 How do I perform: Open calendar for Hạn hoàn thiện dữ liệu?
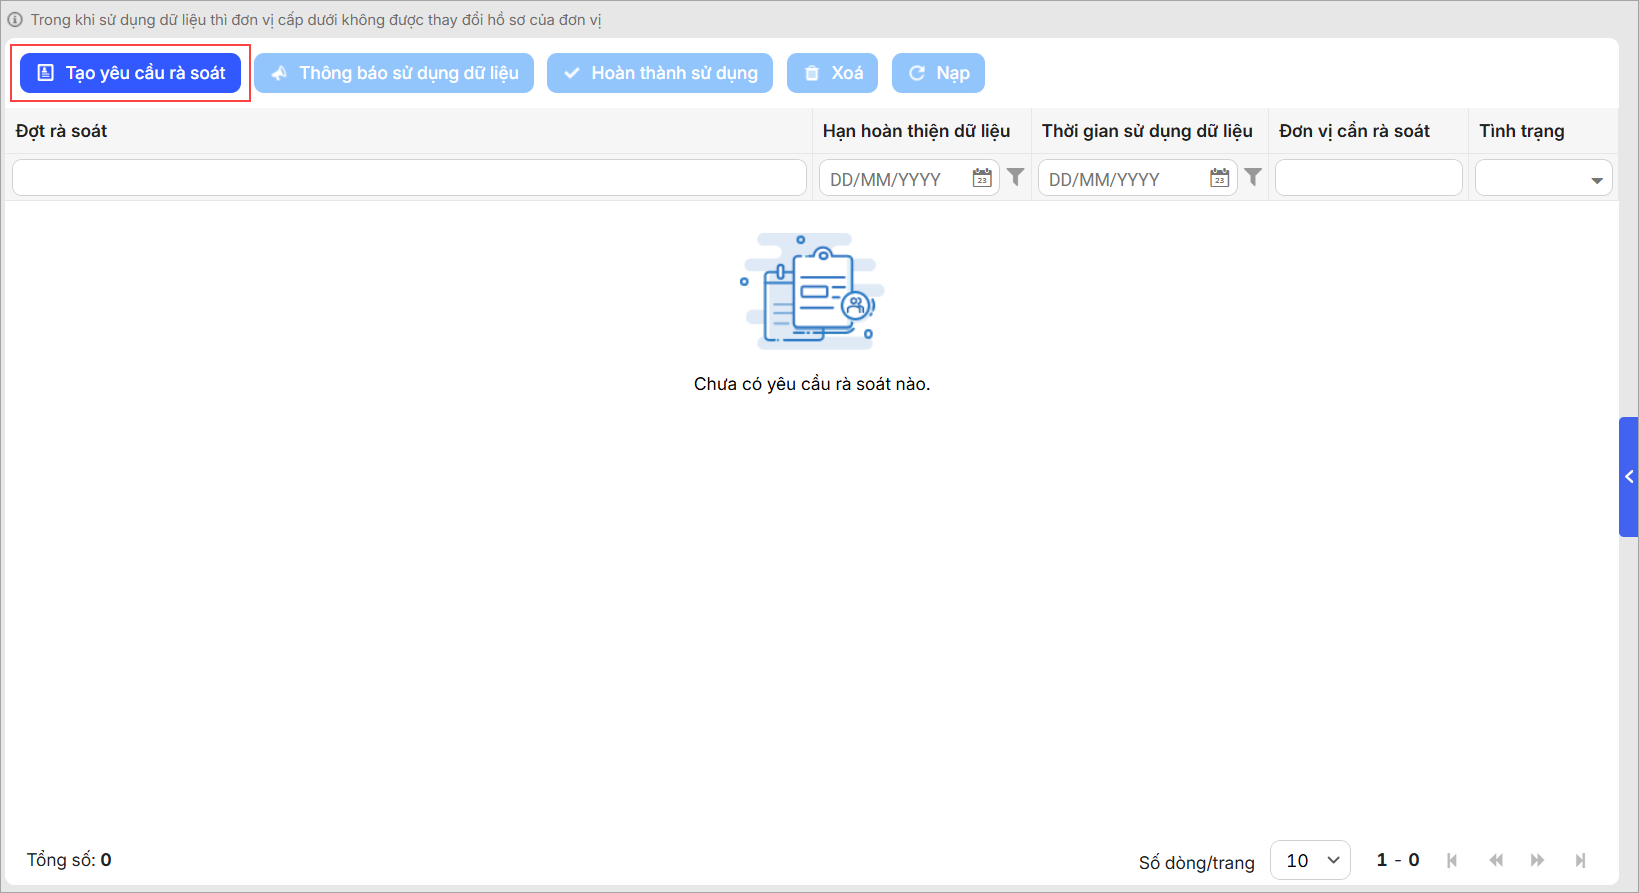(x=982, y=178)
